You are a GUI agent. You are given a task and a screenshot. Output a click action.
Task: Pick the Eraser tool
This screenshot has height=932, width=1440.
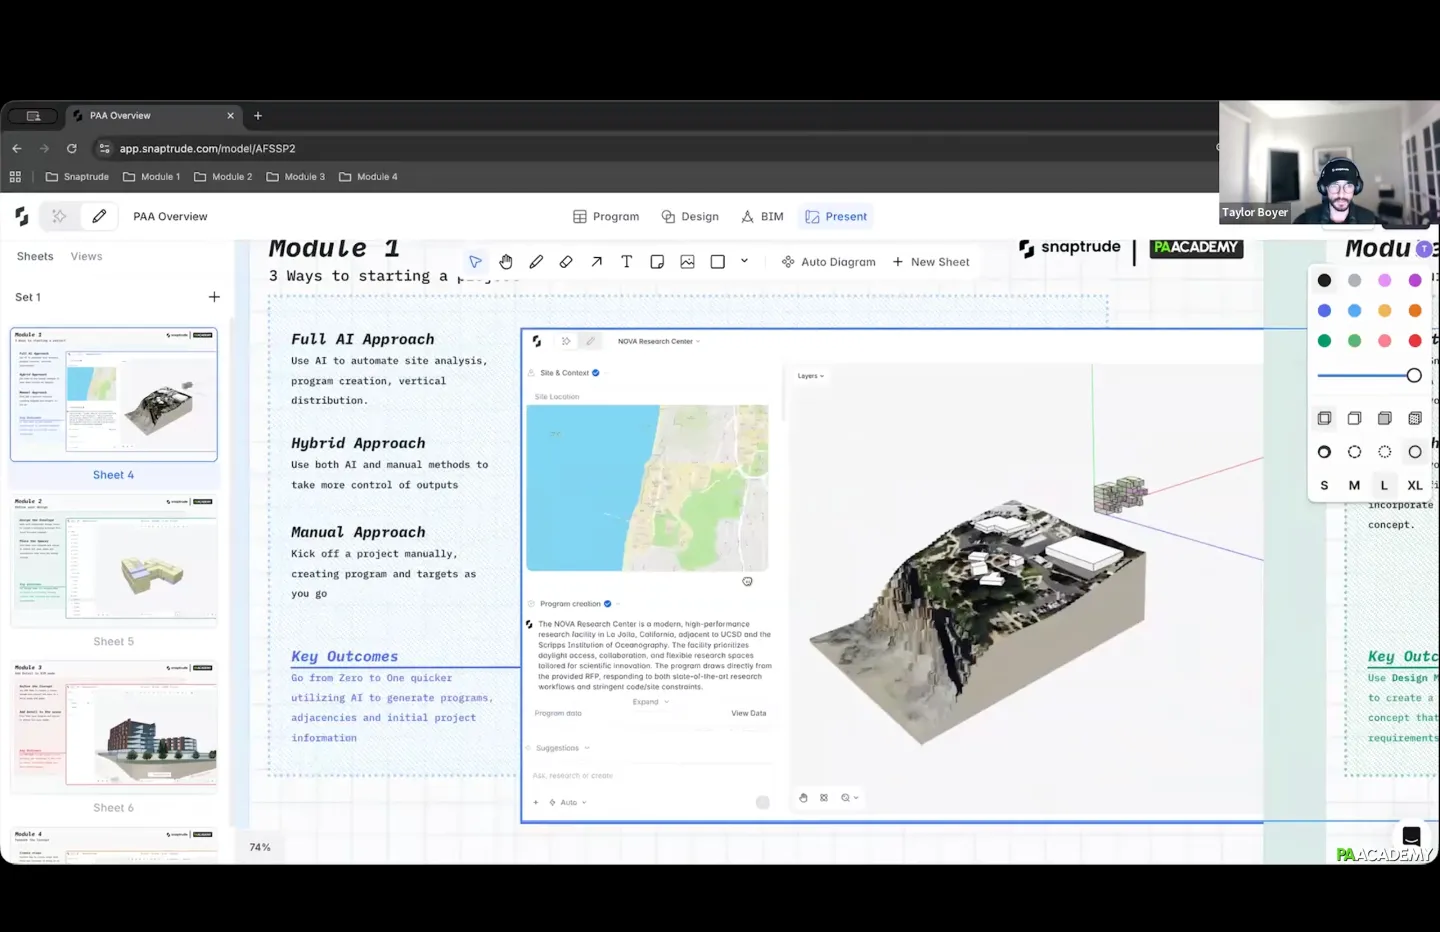[566, 262]
